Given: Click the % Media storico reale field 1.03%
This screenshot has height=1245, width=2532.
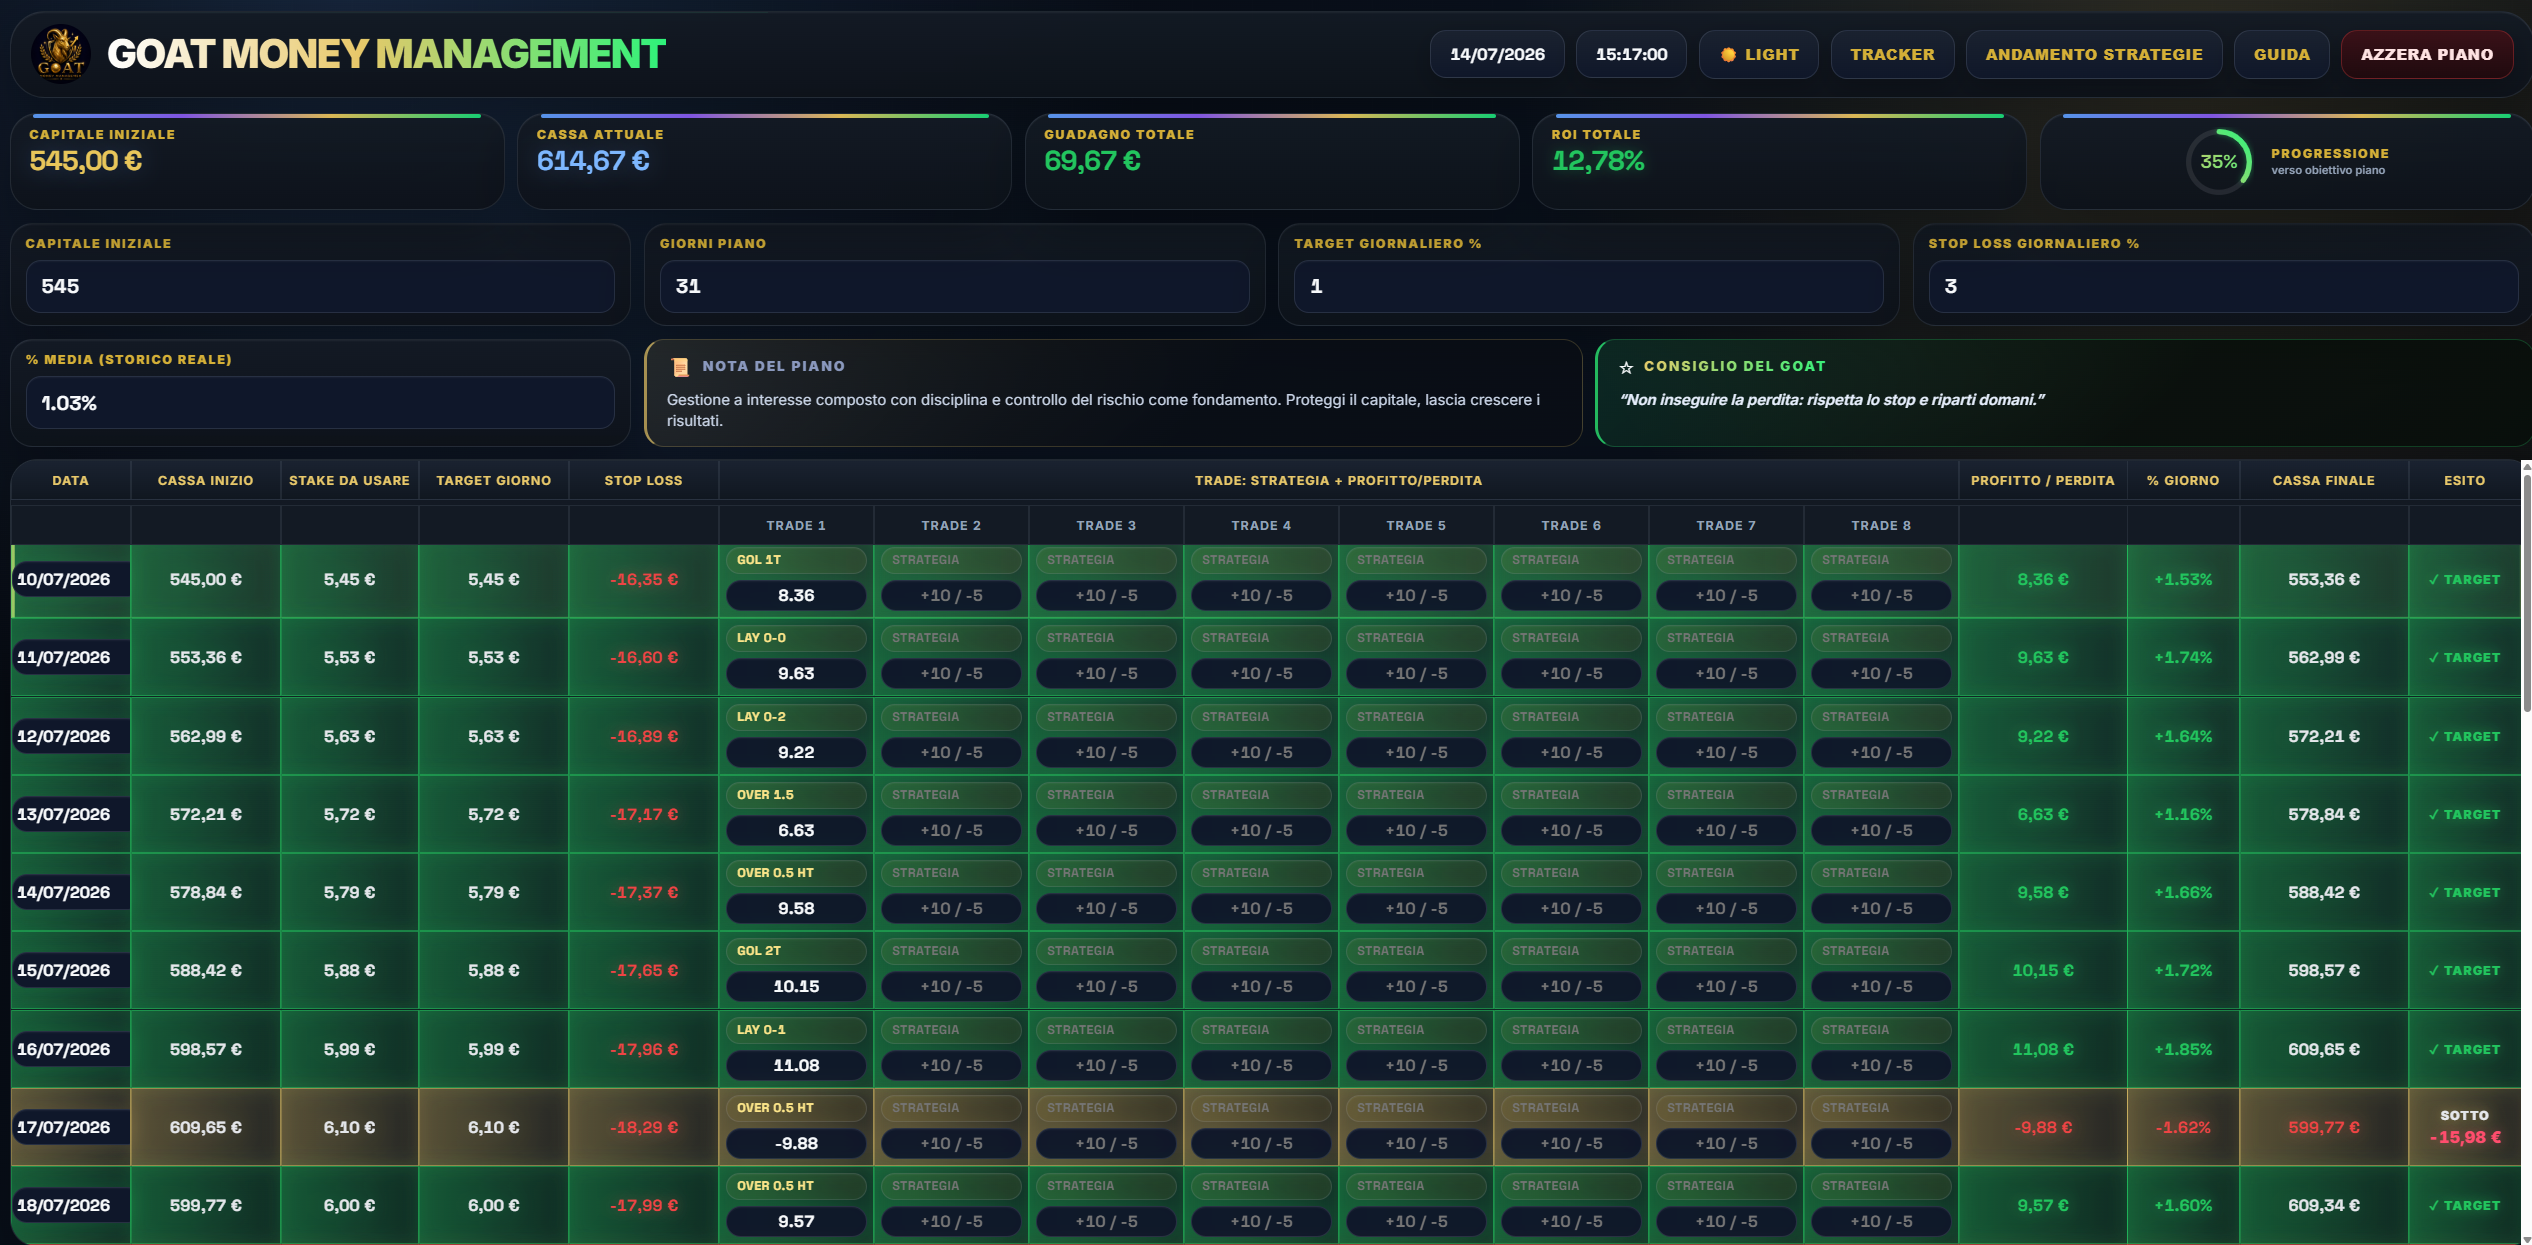Looking at the screenshot, I should 320,403.
